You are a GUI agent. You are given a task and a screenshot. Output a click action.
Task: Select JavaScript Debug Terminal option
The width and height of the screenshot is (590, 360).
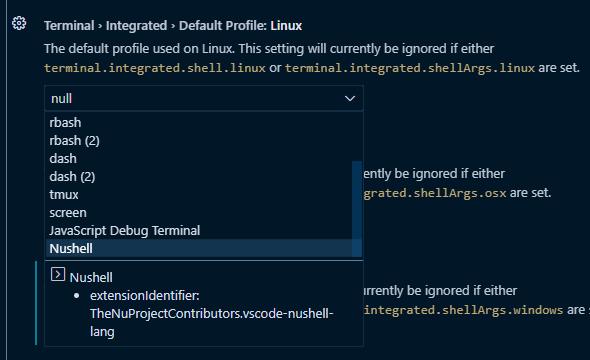click(x=199, y=231)
